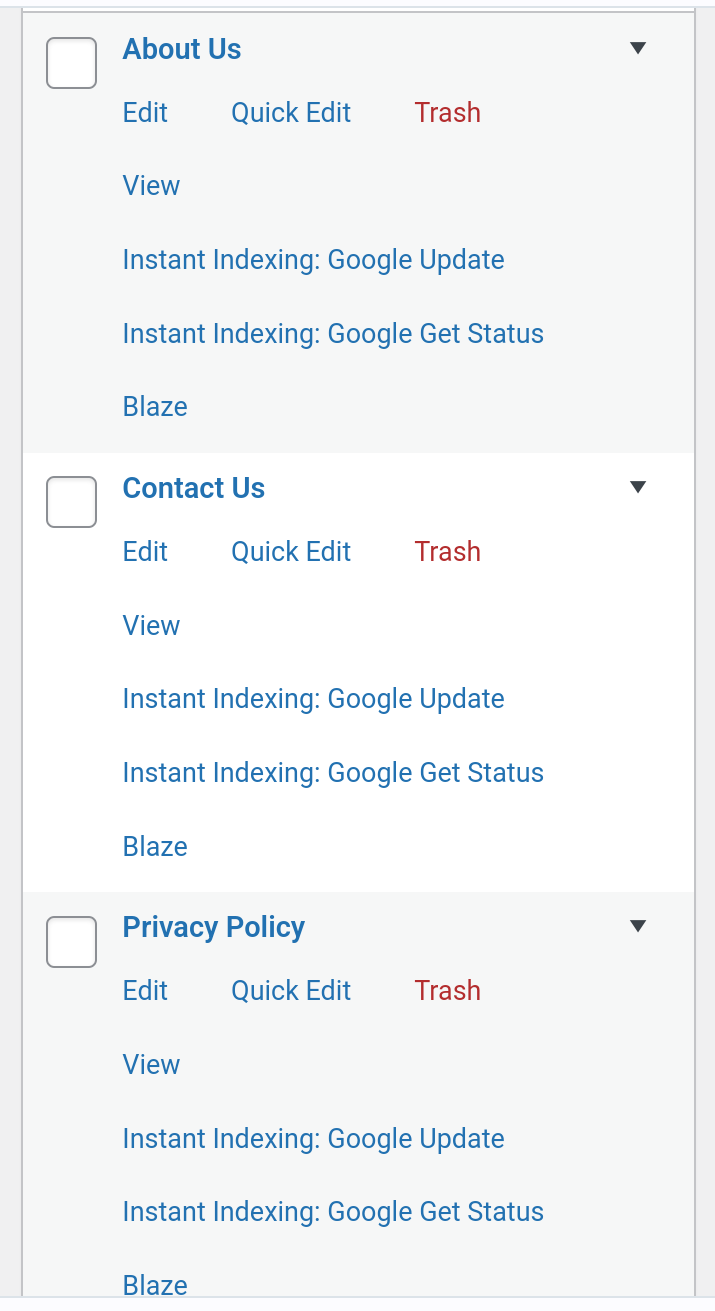Promote About Us with Blaze

[155, 407]
